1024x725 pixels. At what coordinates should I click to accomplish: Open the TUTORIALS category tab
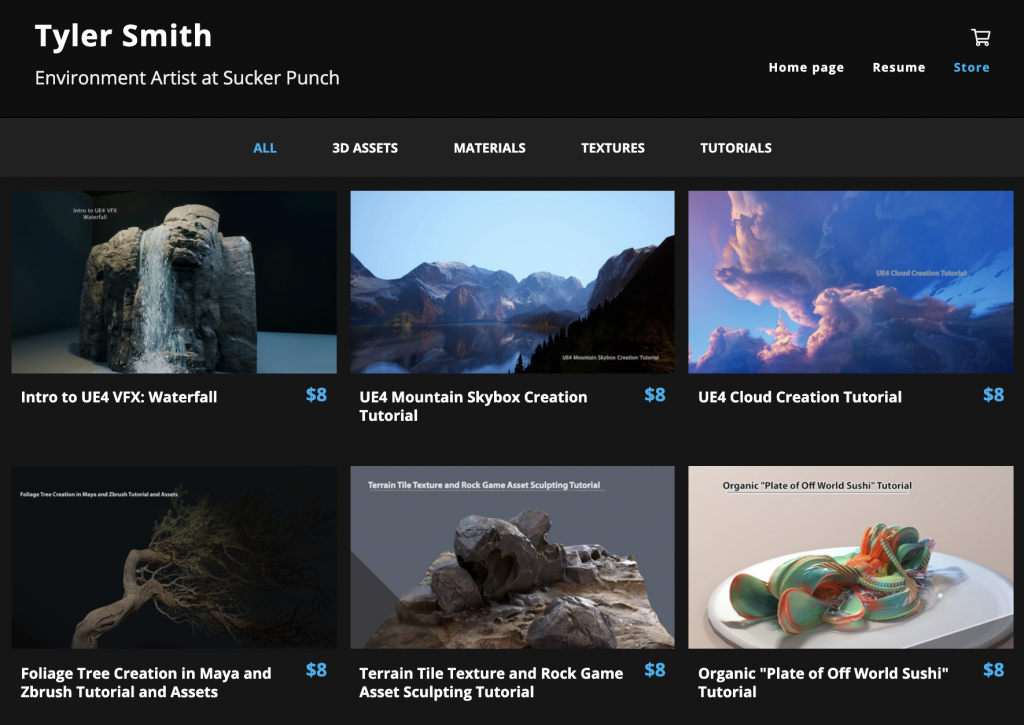(735, 148)
